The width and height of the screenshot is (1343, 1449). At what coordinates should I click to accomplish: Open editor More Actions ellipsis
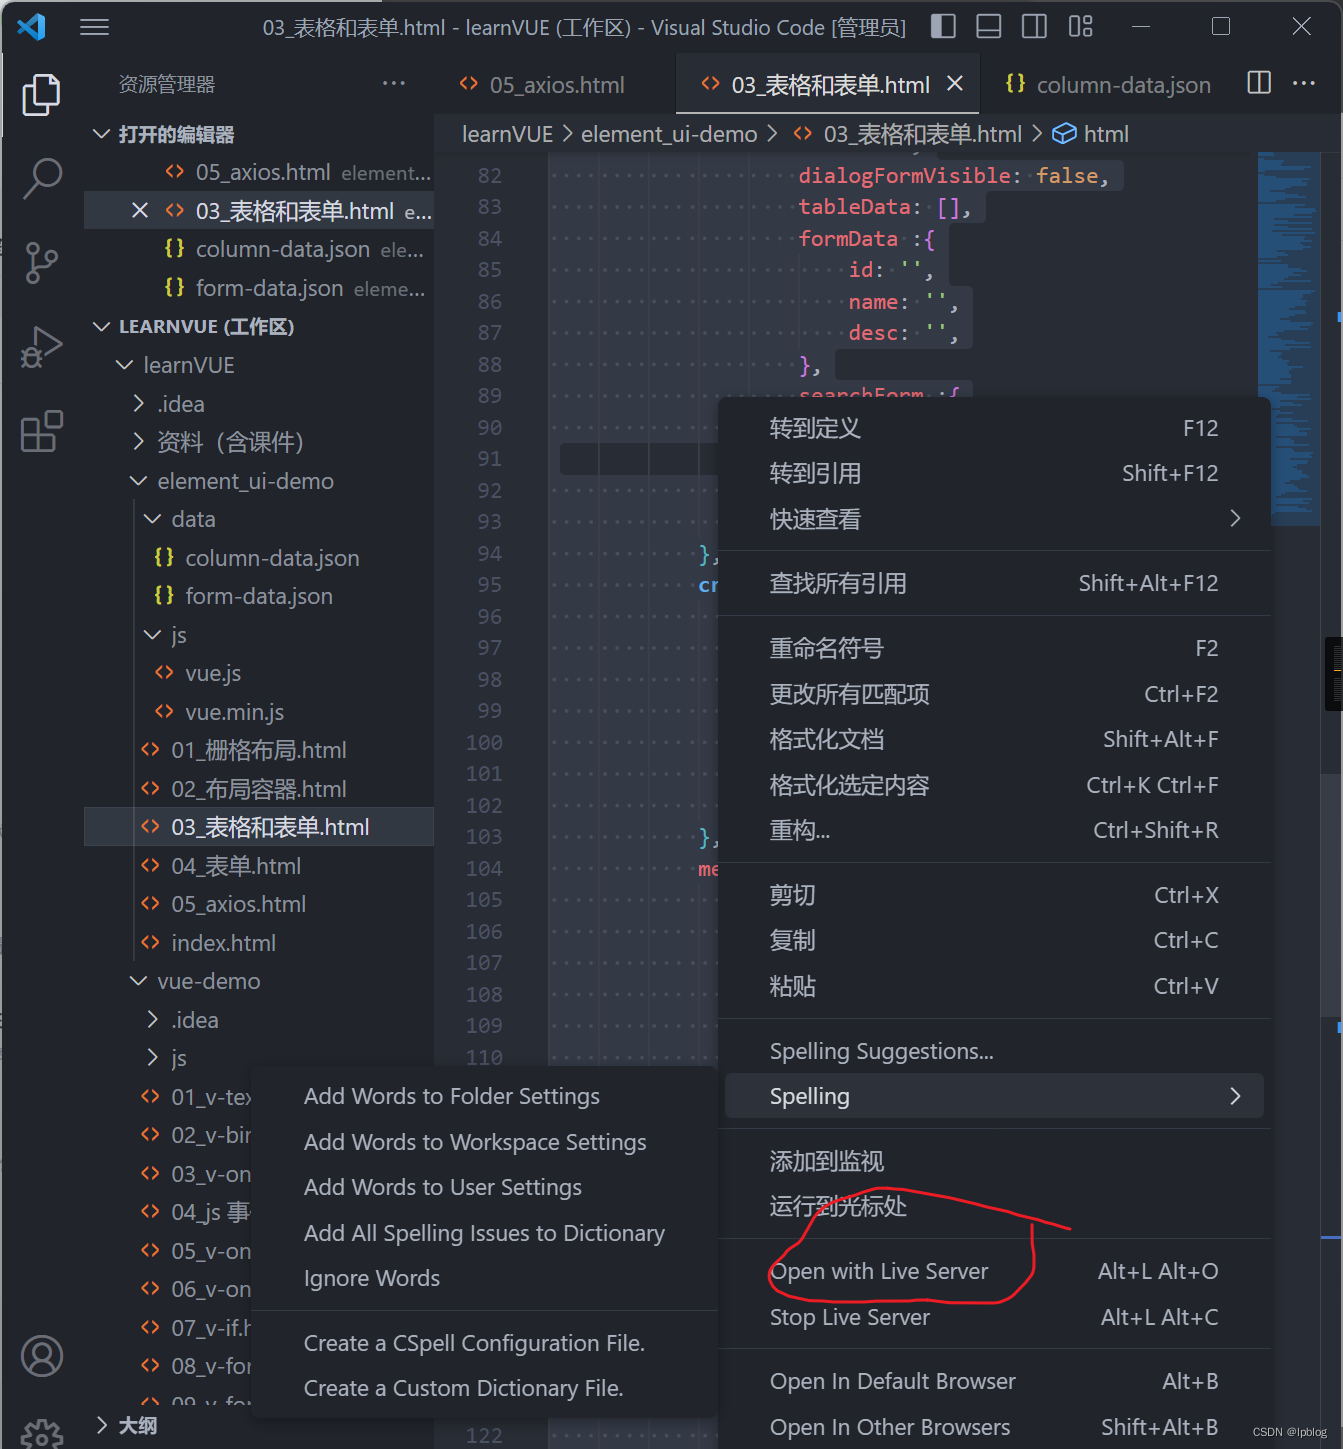pyautogui.click(x=1304, y=83)
